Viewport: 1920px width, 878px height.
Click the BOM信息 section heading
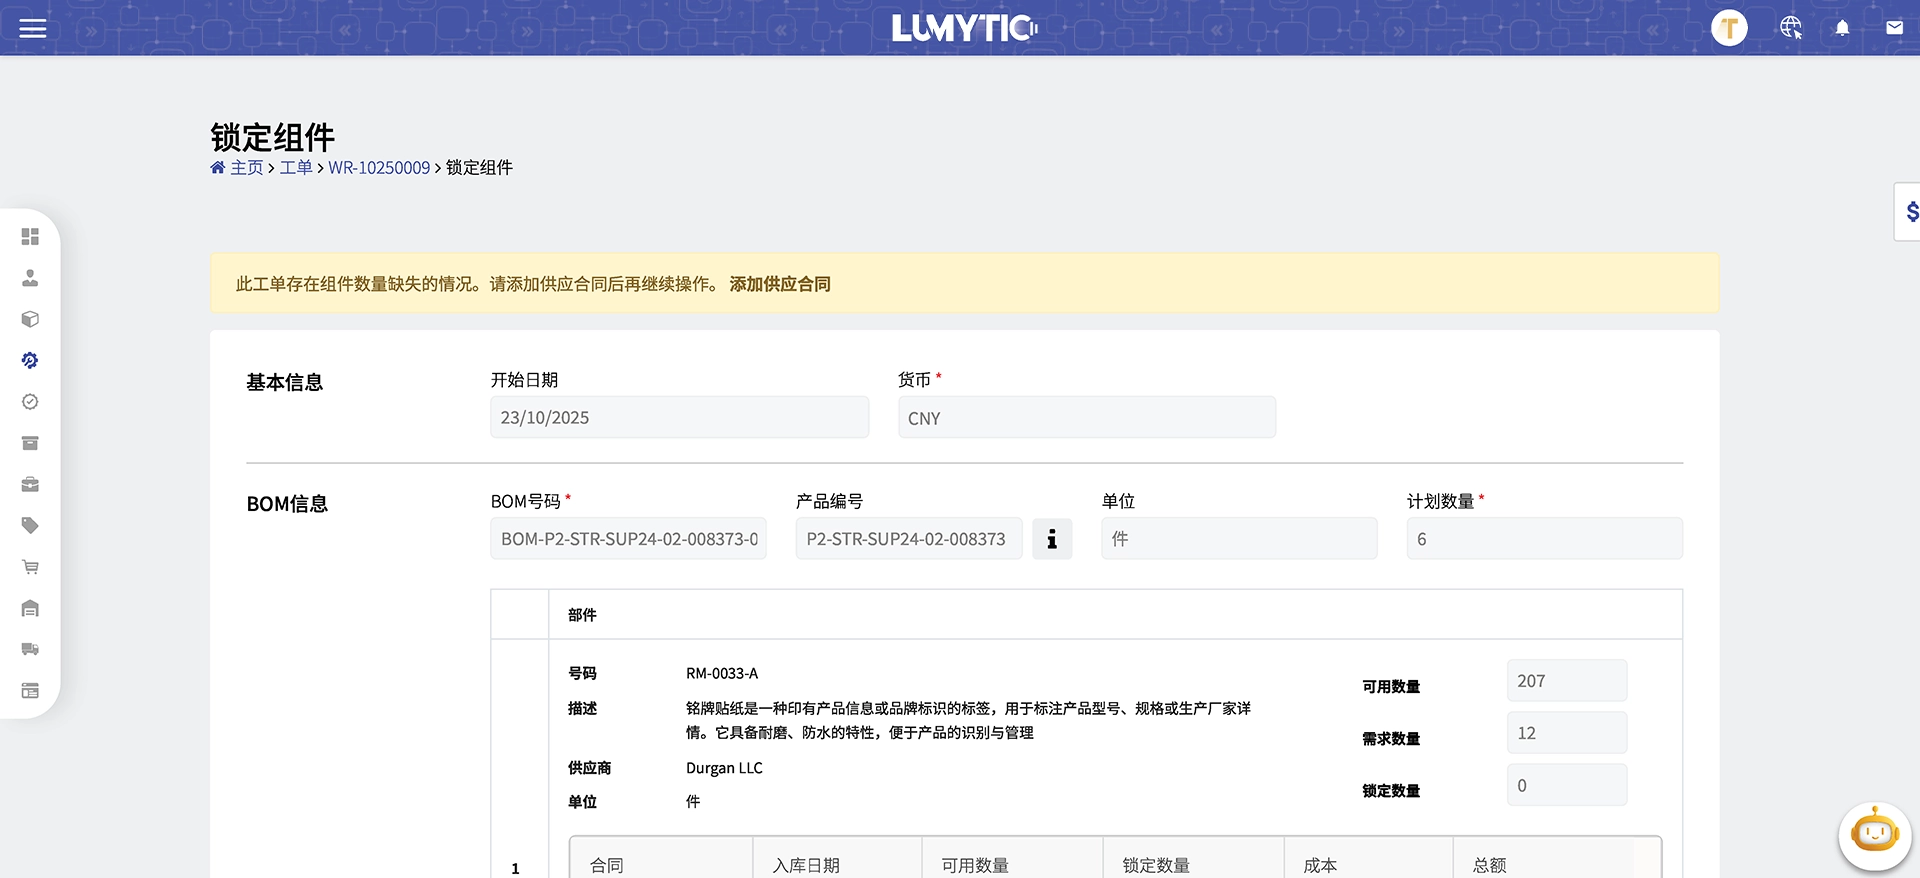pos(287,504)
